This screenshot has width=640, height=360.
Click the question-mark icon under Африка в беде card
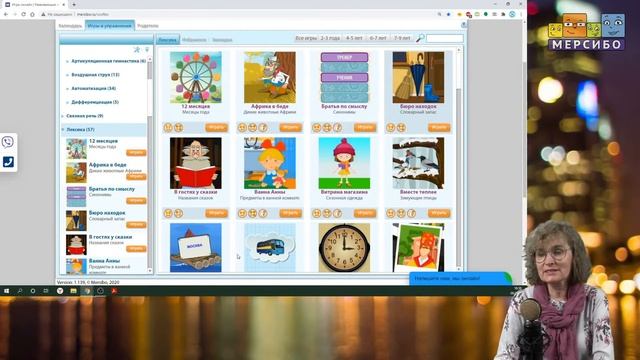(x=263, y=127)
